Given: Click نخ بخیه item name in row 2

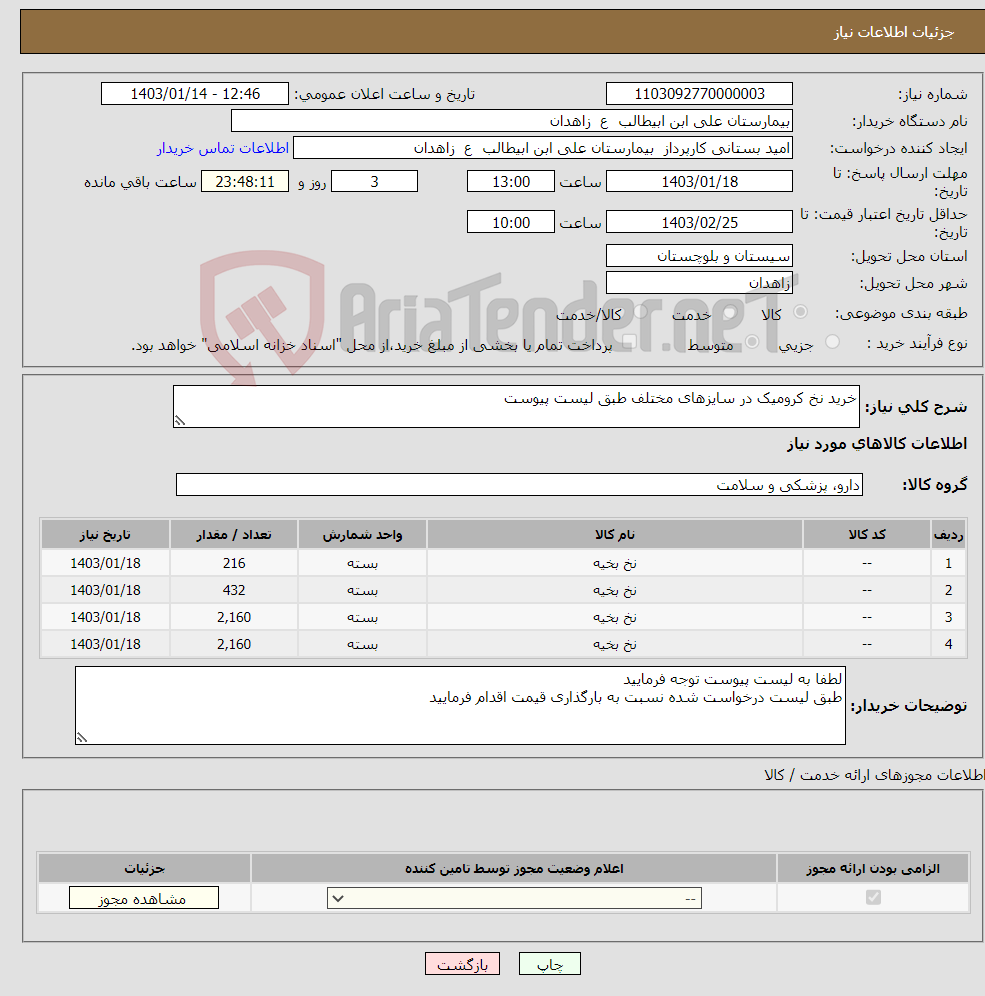Looking at the screenshot, I should (x=615, y=590).
